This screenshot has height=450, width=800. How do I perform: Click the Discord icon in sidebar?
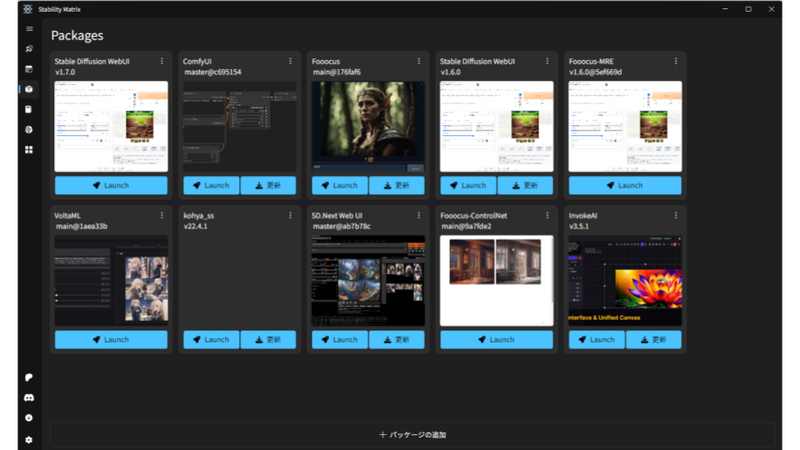(29, 397)
